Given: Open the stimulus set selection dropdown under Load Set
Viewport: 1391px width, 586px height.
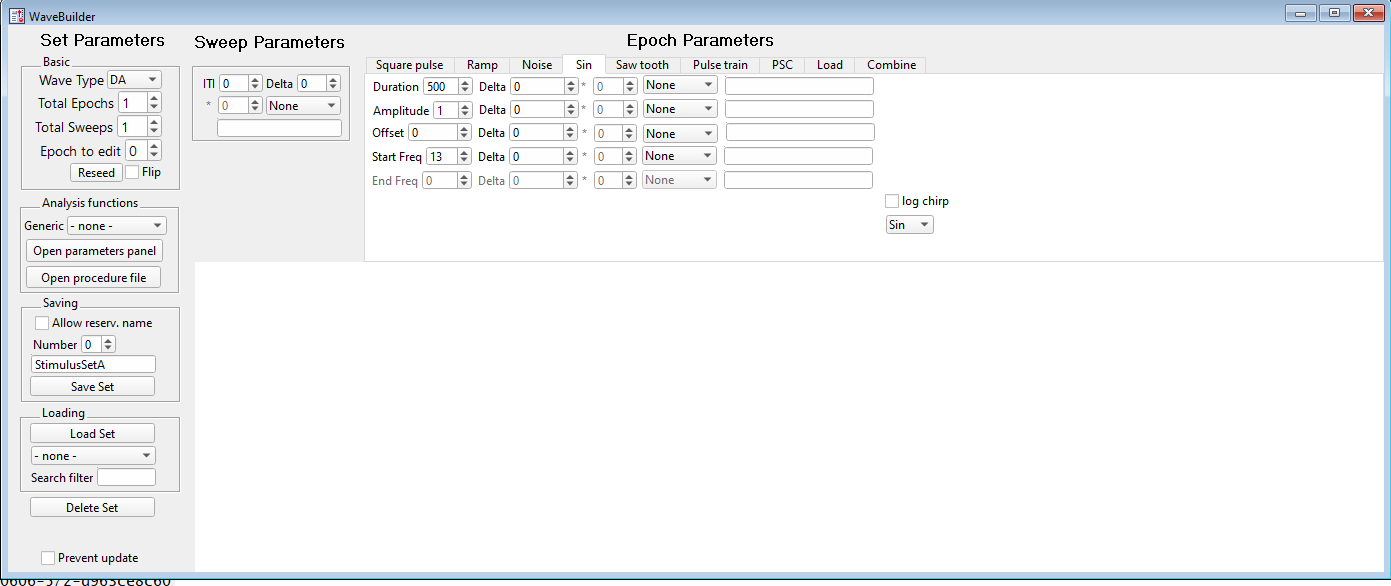Looking at the screenshot, I should point(92,455).
